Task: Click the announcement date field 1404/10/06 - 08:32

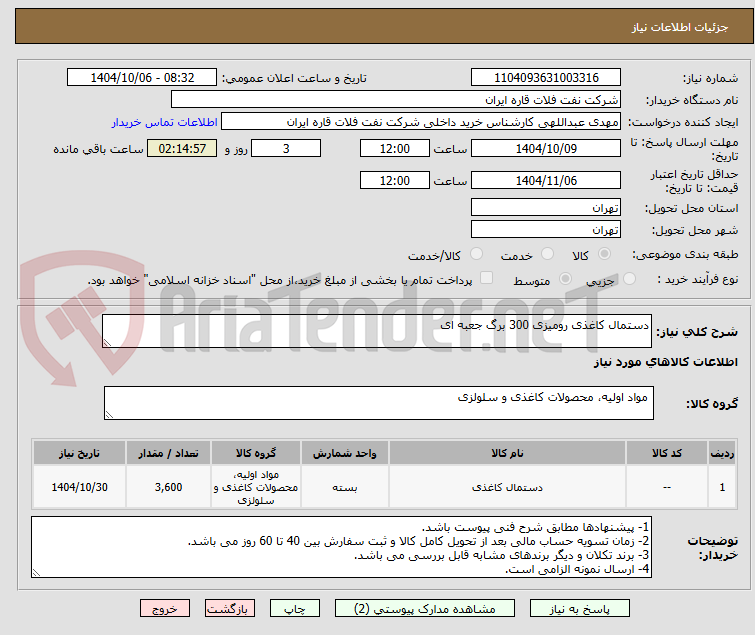Action: [142, 78]
